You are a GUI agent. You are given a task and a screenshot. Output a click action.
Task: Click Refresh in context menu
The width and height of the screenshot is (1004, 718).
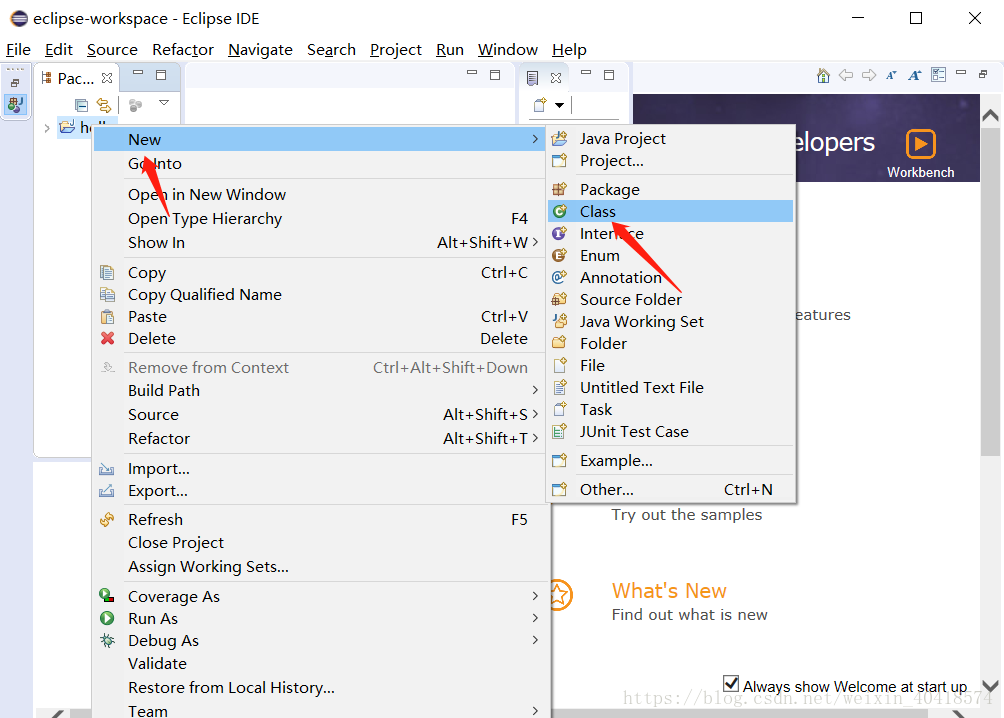pos(320,519)
